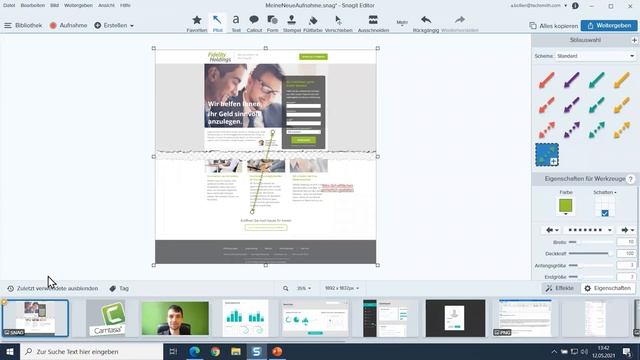Image resolution: width=640 pixels, height=360 pixels.
Task: Open the Hilfe menu
Action: click(x=125, y=5)
